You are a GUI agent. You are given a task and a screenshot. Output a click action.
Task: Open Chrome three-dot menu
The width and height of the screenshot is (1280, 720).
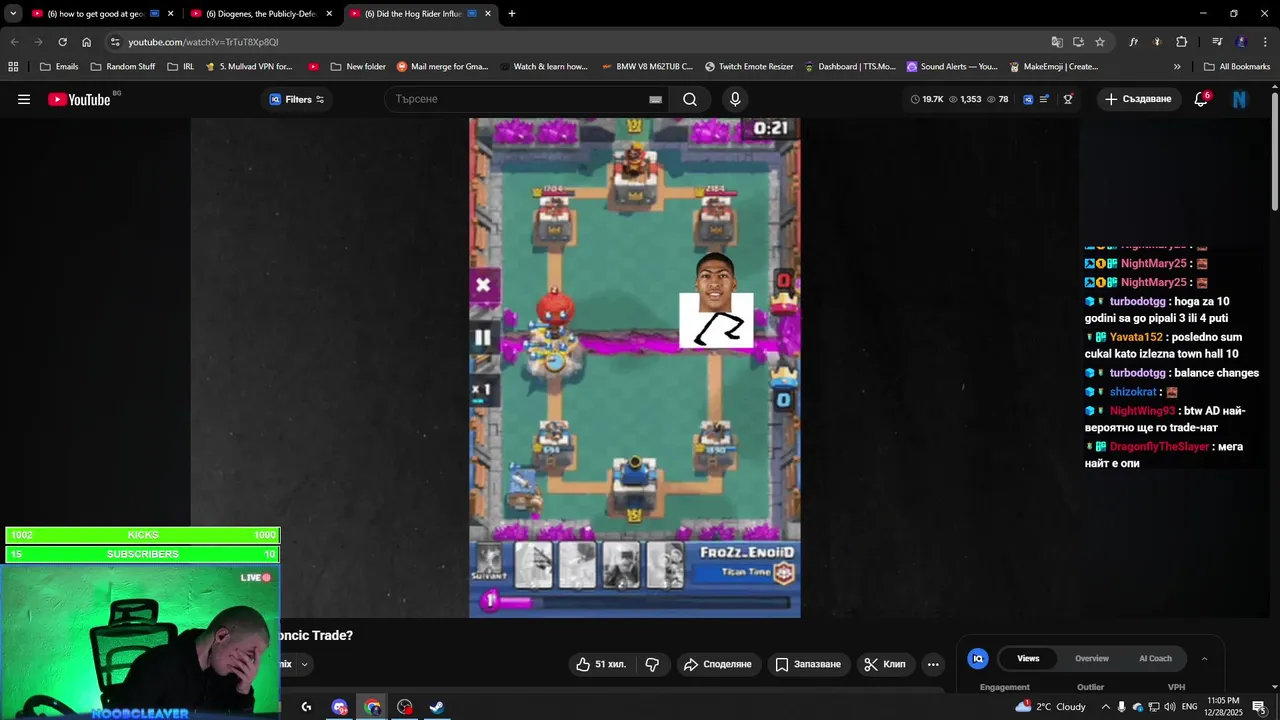point(1265,42)
